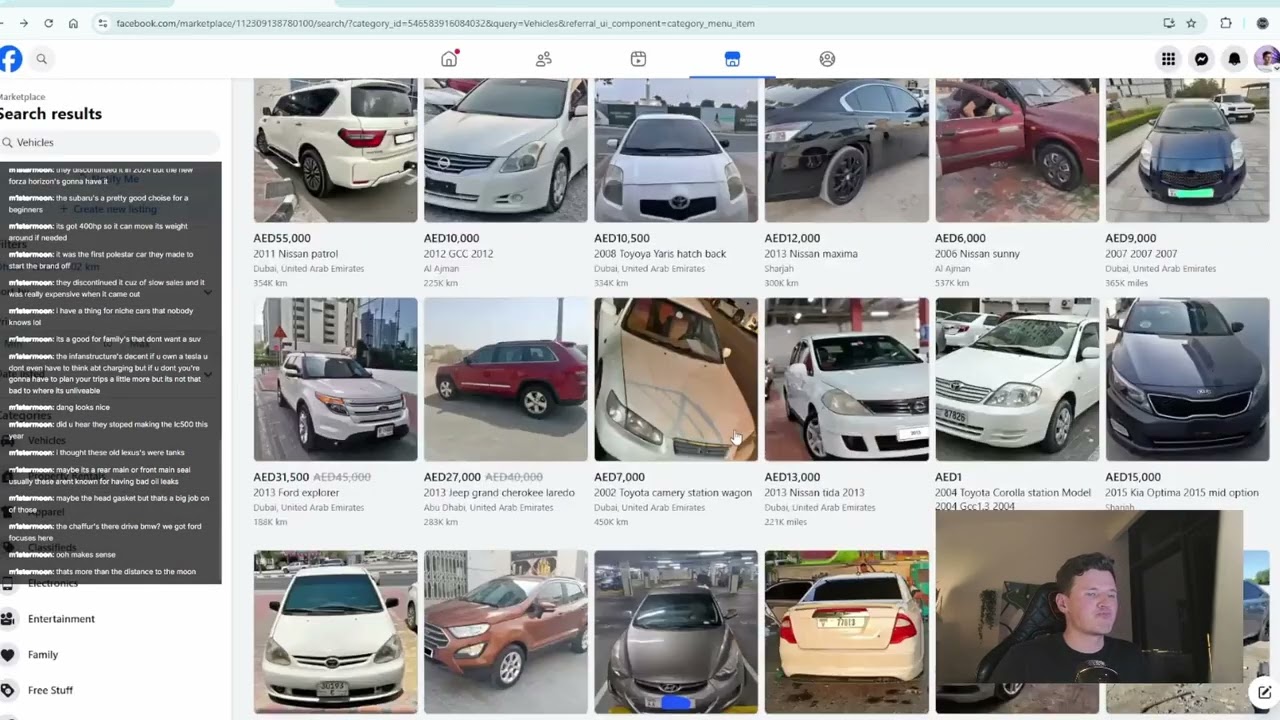This screenshot has width=1280, height=720.
Task: Open Messenger chat icon
Action: [1201, 59]
